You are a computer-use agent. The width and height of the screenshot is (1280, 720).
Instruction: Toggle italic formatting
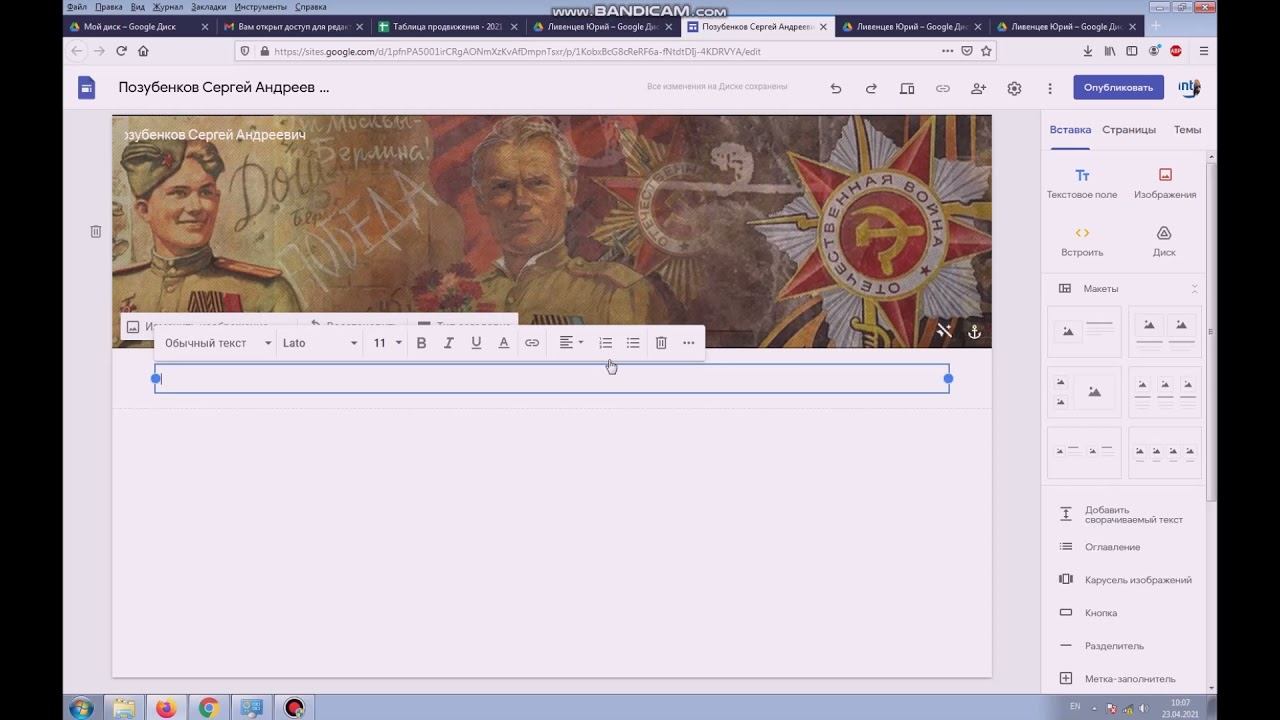pyautogui.click(x=449, y=343)
